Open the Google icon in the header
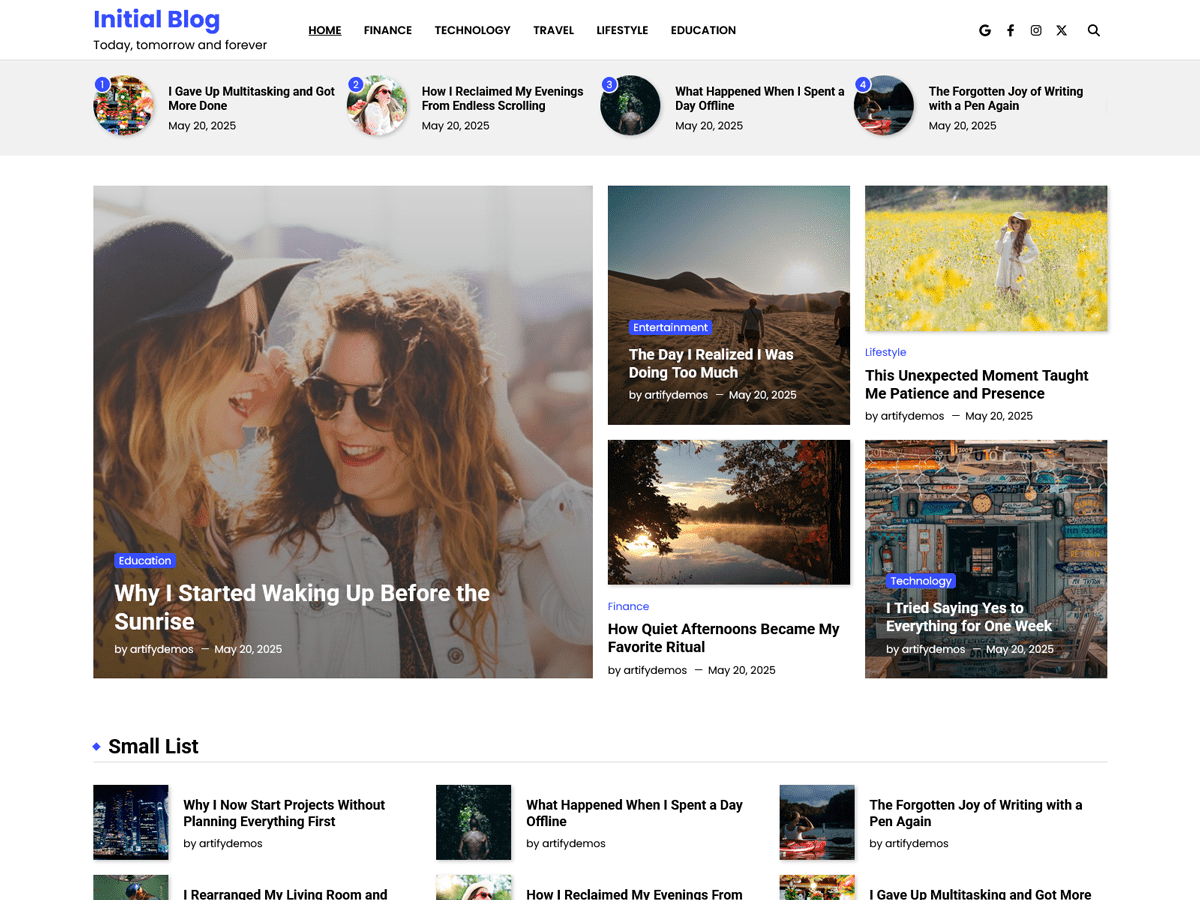 tap(985, 30)
